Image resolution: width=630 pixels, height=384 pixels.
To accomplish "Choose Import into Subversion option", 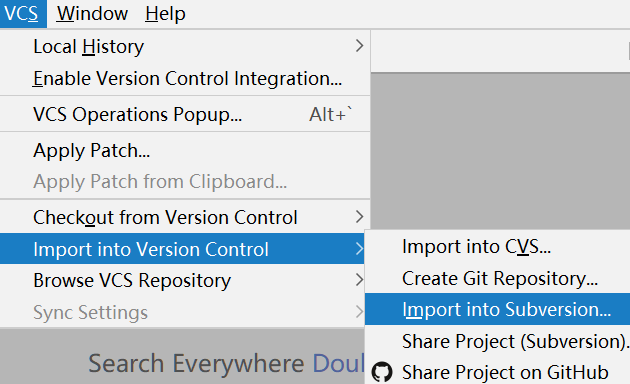I will point(497,309).
